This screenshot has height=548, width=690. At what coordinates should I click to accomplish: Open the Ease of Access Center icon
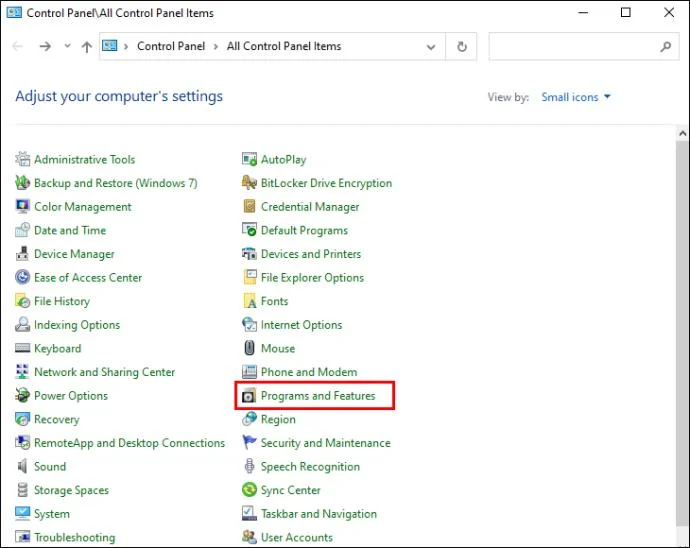[x=22, y=277]
